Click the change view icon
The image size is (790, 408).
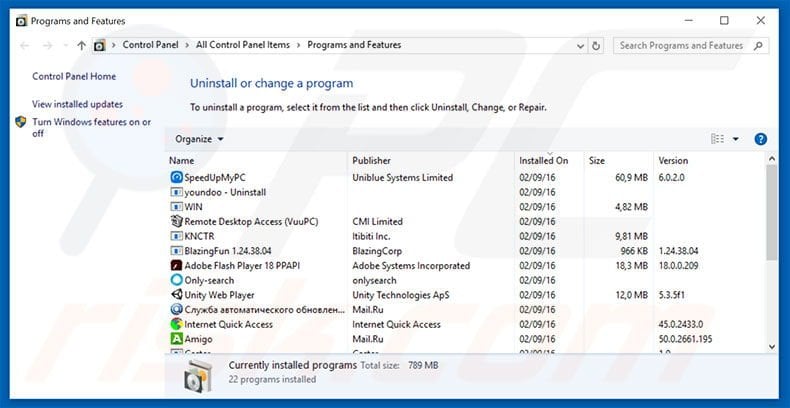(717, 139)
